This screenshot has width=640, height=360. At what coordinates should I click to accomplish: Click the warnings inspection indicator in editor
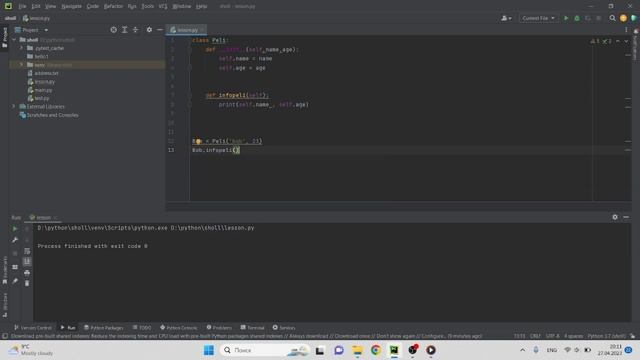[600, 41]
